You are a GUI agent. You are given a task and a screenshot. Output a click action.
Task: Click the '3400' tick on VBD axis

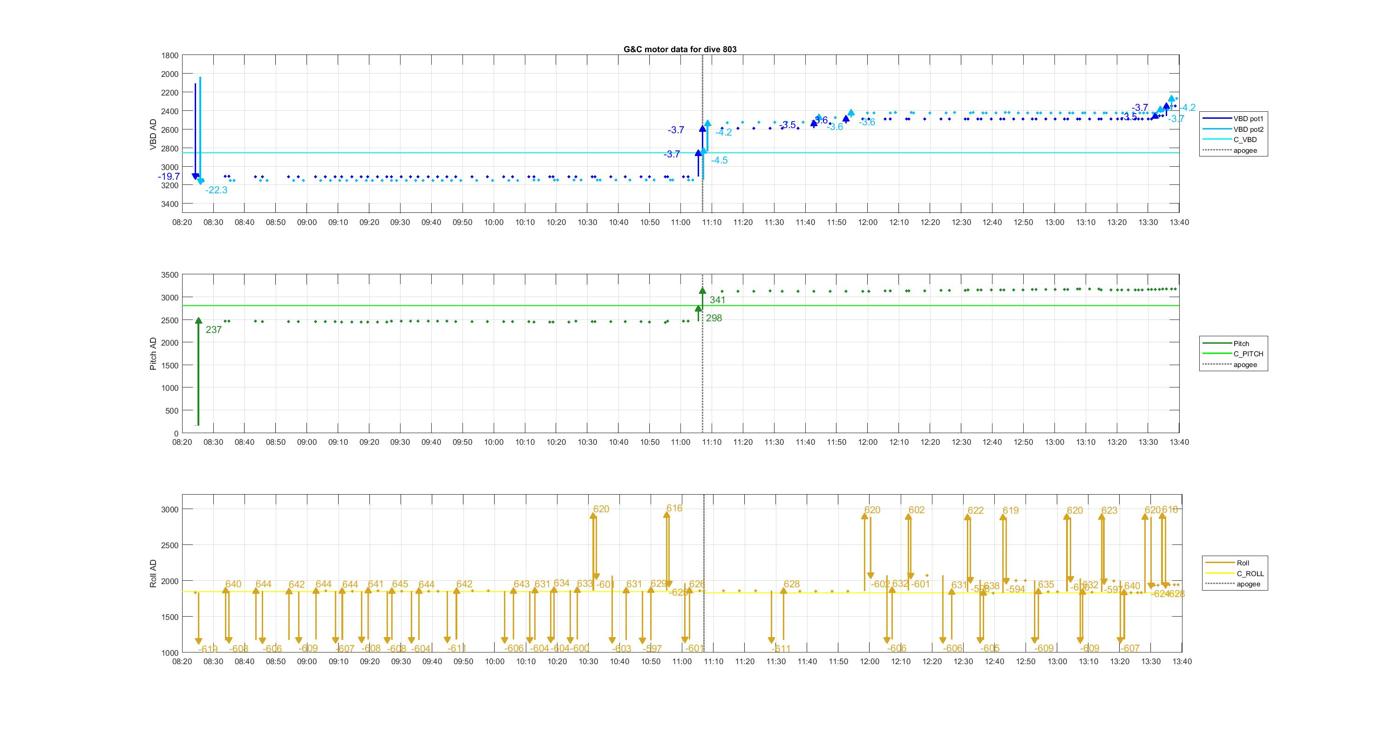(170, 205)
